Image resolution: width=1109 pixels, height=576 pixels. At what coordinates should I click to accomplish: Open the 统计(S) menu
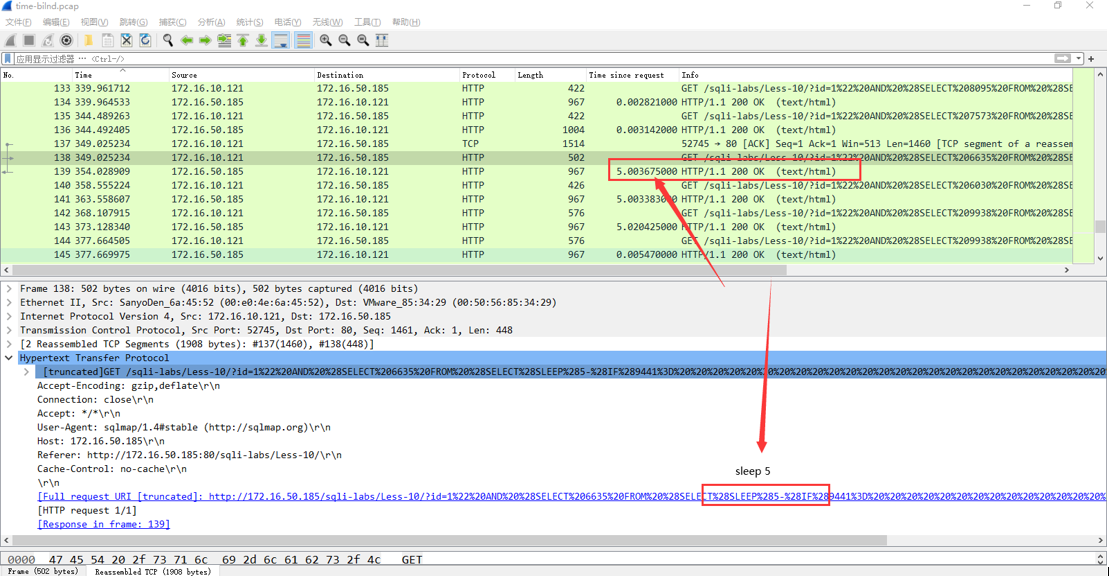click(250, 22)
